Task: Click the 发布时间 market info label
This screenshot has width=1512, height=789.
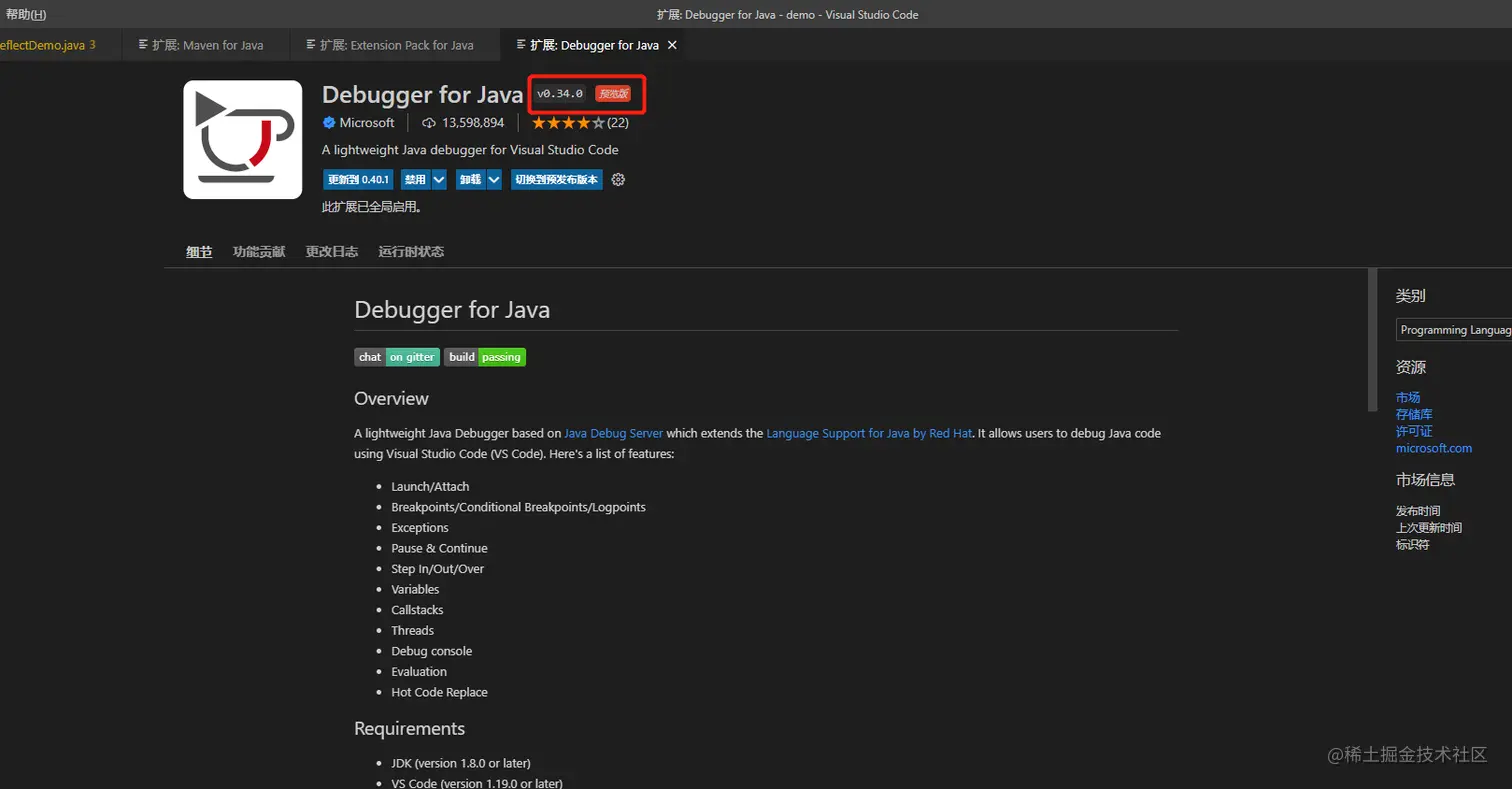Action: click(1418, 511)
